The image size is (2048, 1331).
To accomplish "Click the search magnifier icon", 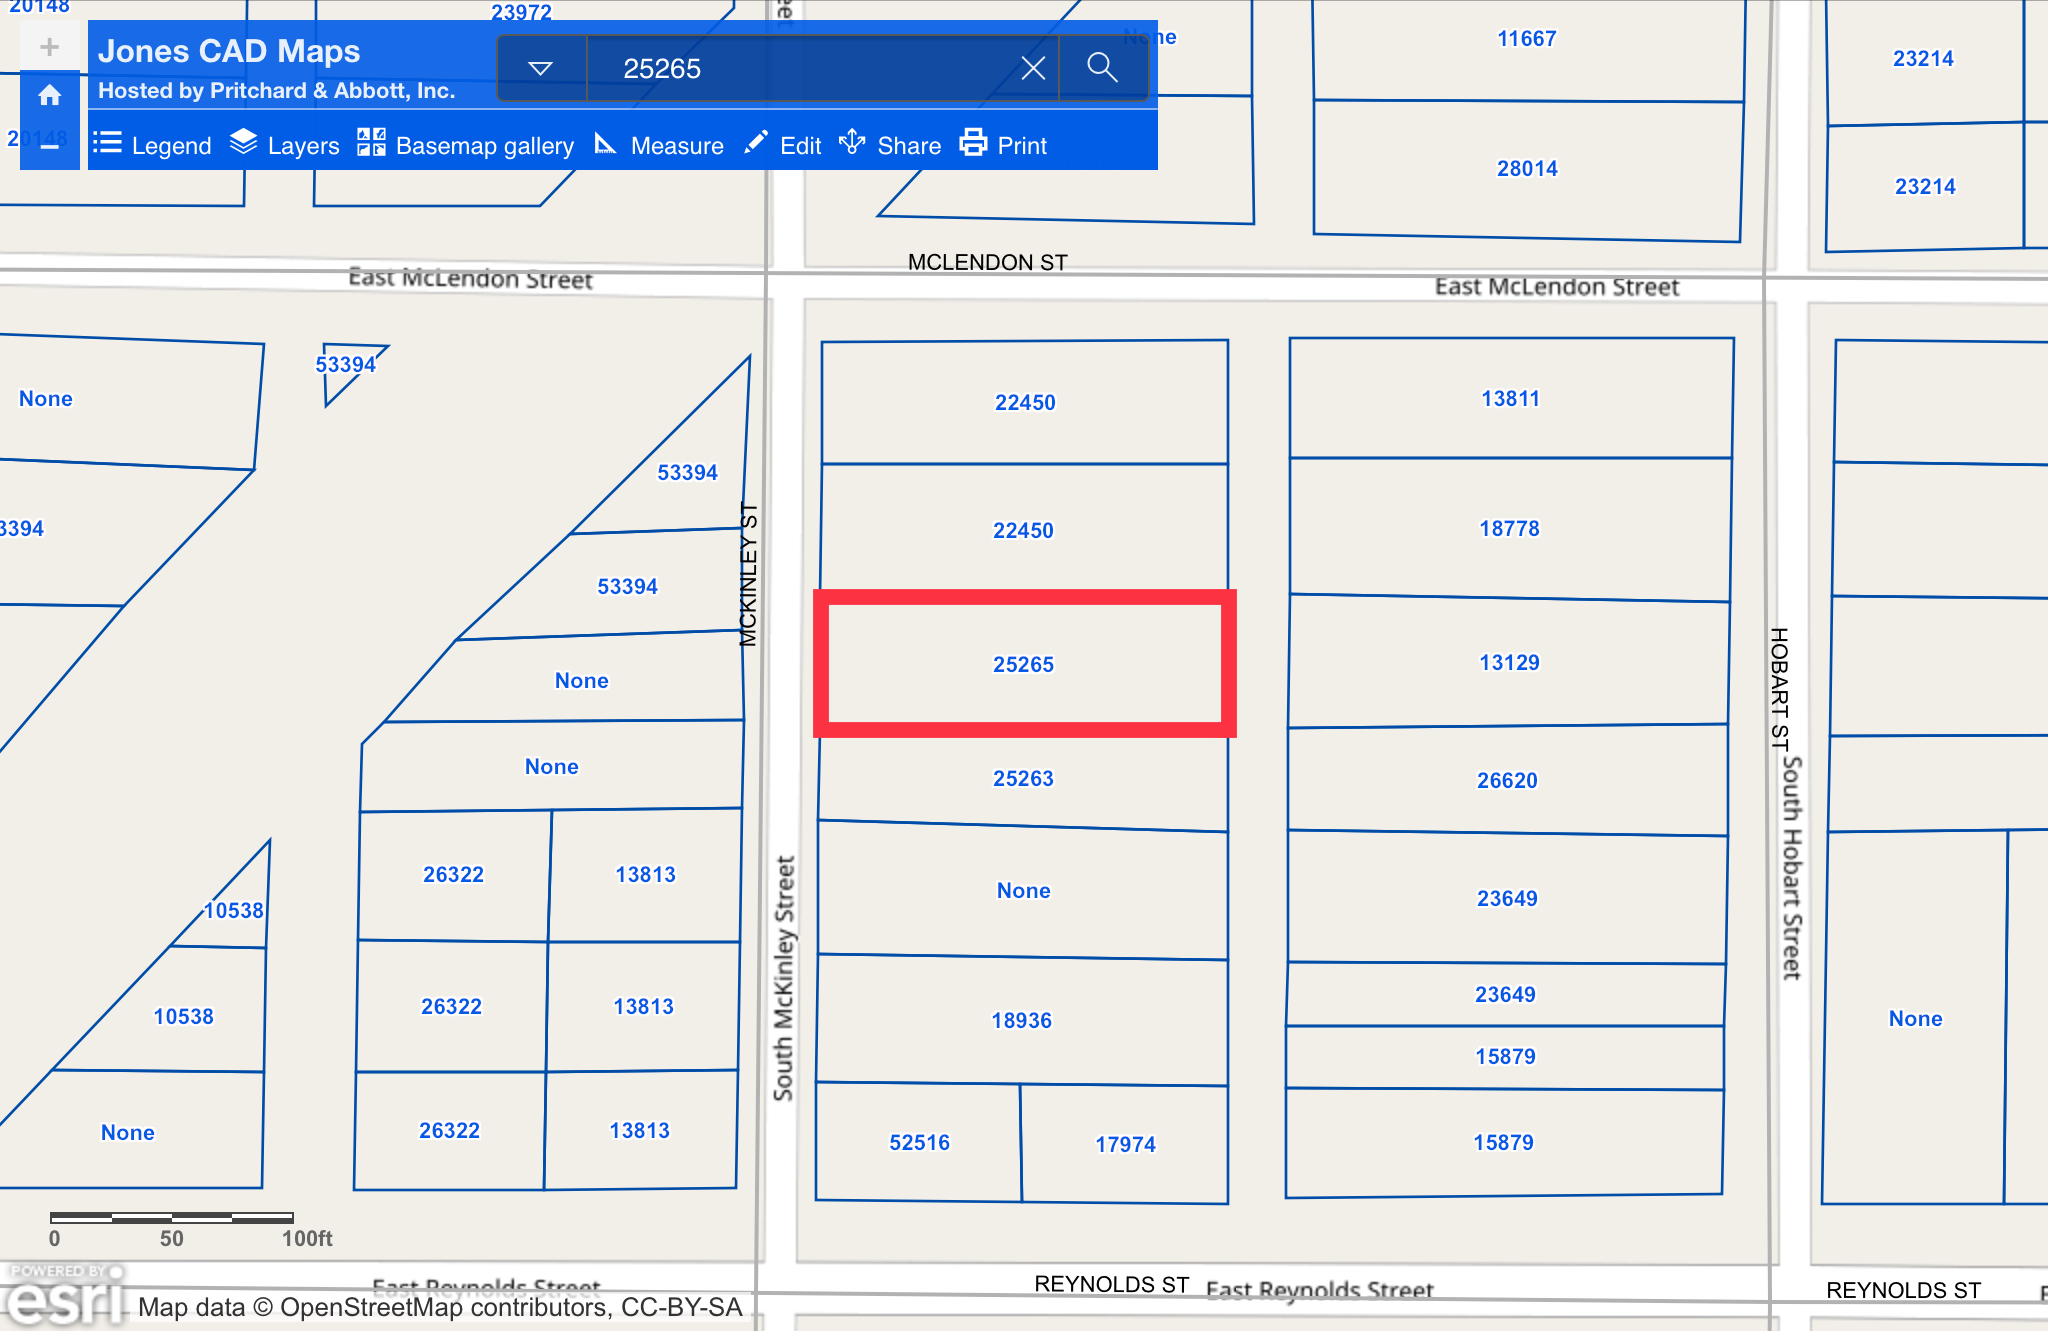I will [x=1102, y=67].
